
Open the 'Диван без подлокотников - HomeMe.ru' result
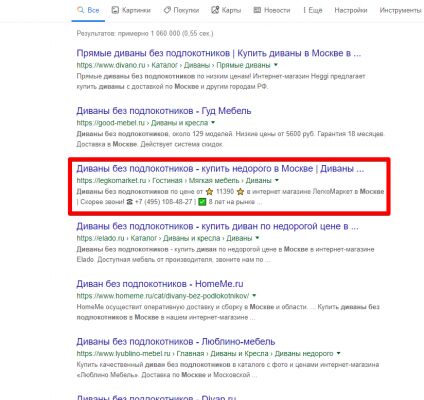160,284
